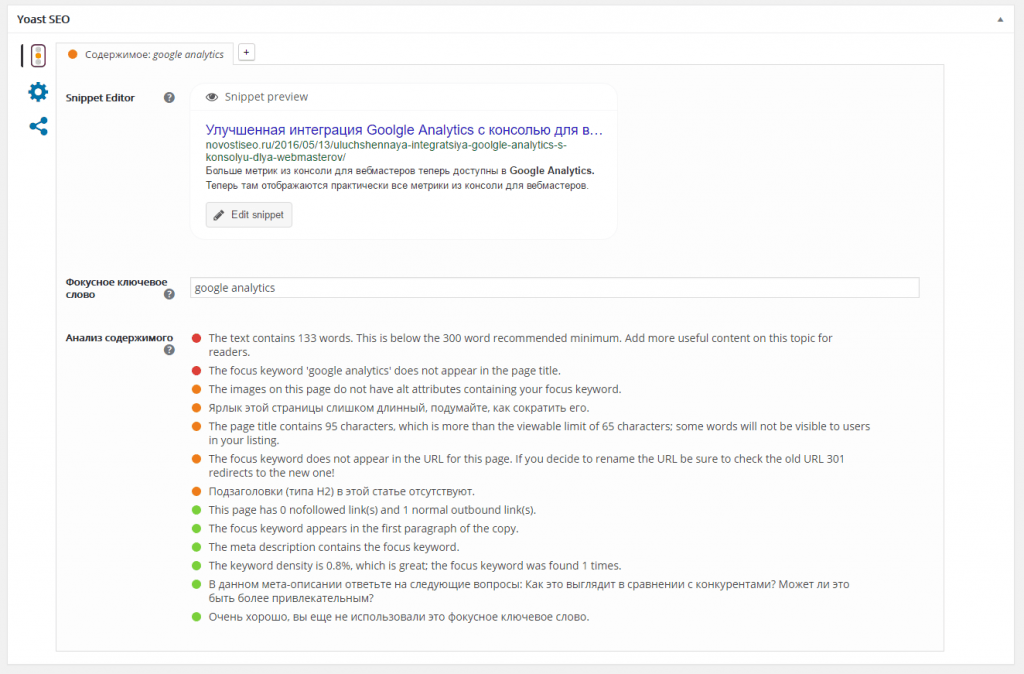This screenshot has width=1024, height=674.
Task: Click the green novostiseo.ru snippet URL
Action: coord(386,151)
